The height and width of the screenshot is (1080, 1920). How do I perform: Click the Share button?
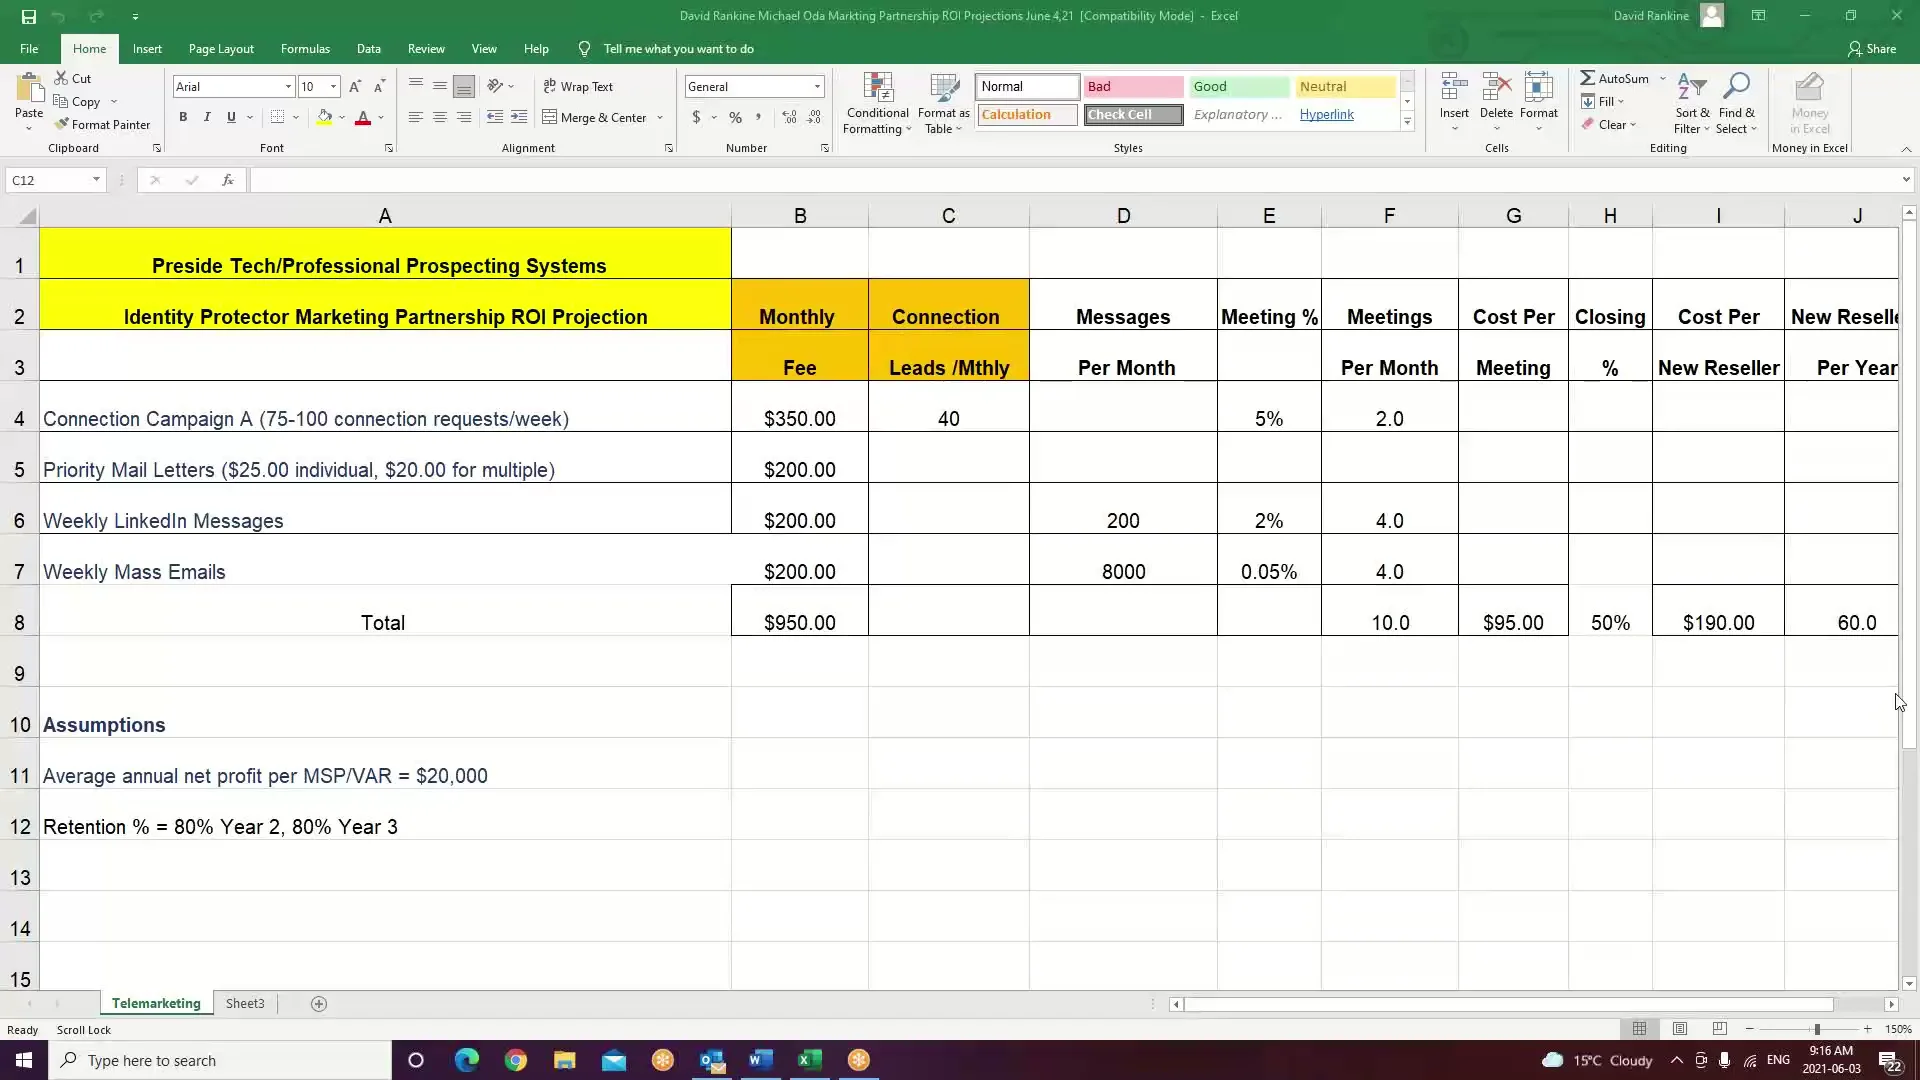pos(1871,48)
